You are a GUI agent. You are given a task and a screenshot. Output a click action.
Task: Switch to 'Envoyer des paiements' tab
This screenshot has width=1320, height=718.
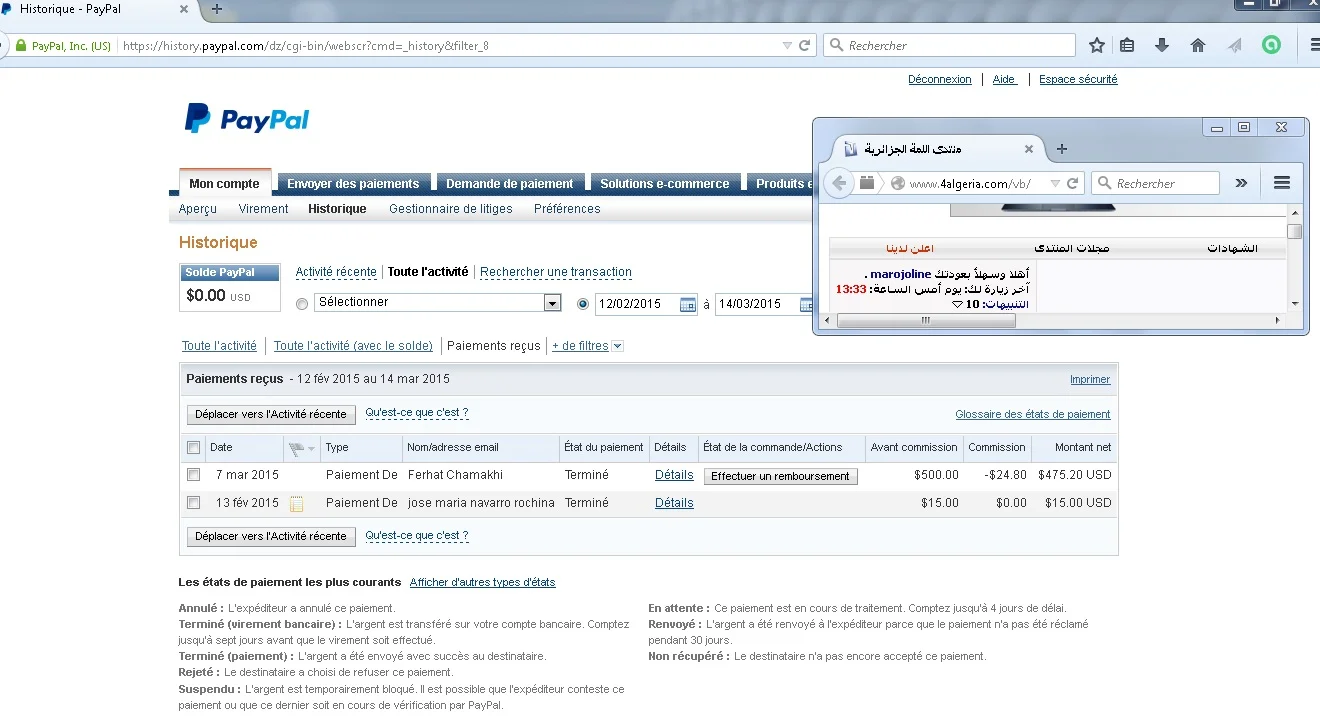353,184
